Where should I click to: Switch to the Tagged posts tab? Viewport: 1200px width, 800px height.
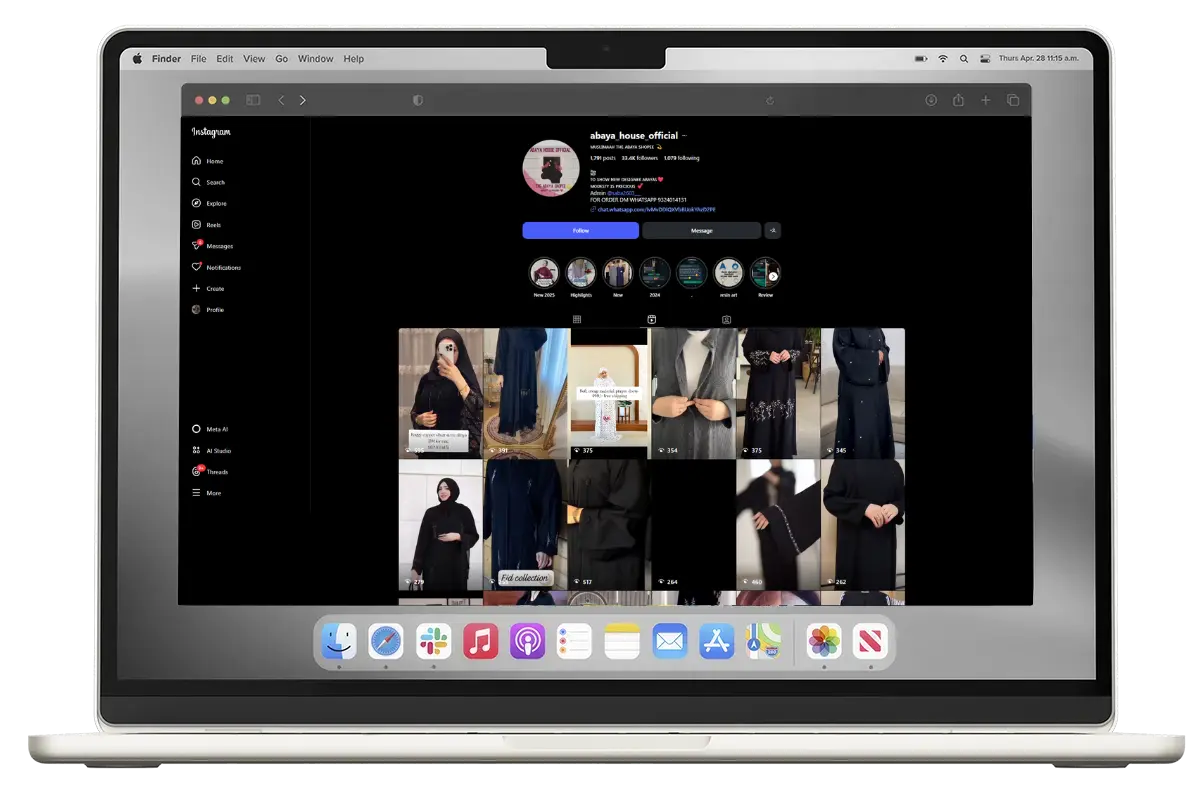(726, 320)
